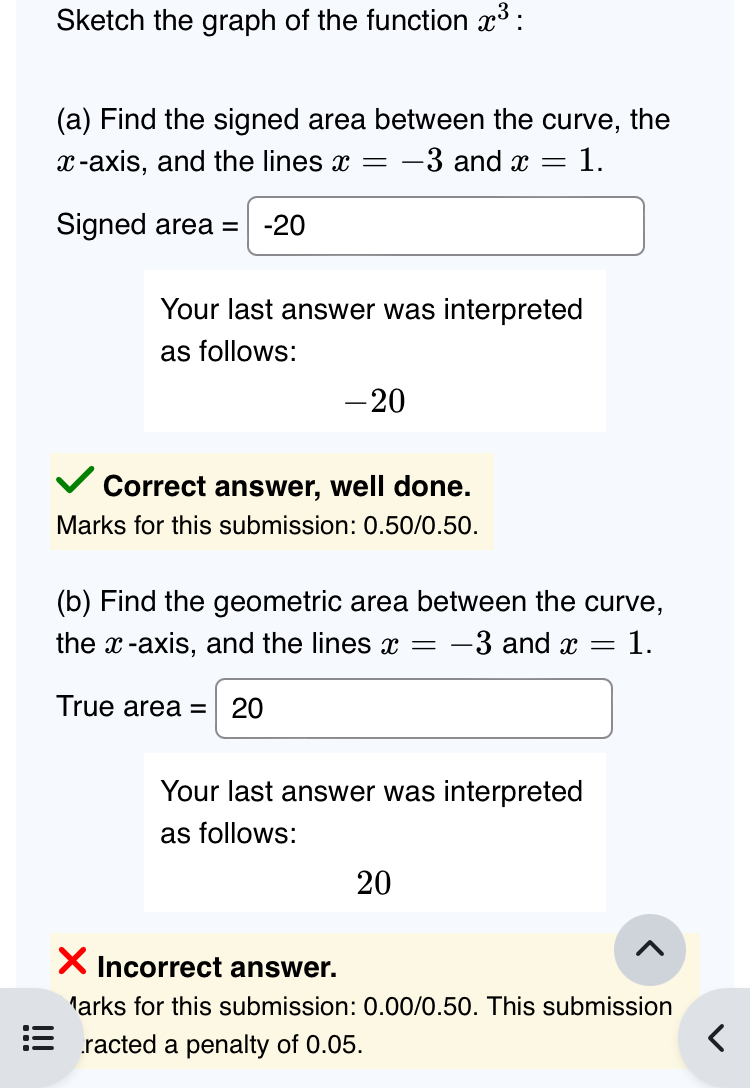
Task: Click the red X beside 'Incorrect answer'
Action: [x=71, y=963]
